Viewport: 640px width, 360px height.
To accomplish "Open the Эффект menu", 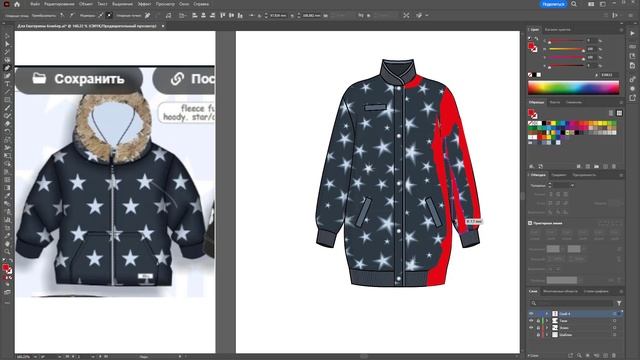I will point(144,4).
